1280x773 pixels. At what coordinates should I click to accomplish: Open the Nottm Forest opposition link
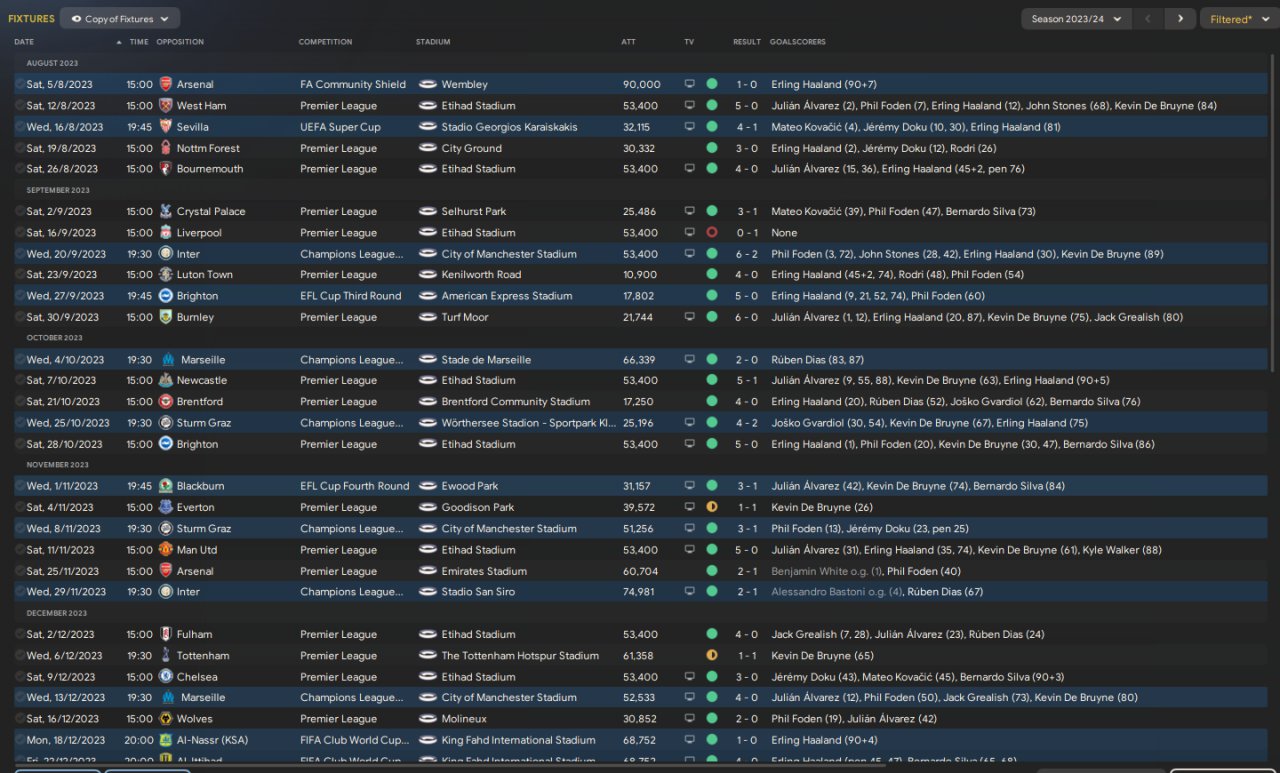208,148
